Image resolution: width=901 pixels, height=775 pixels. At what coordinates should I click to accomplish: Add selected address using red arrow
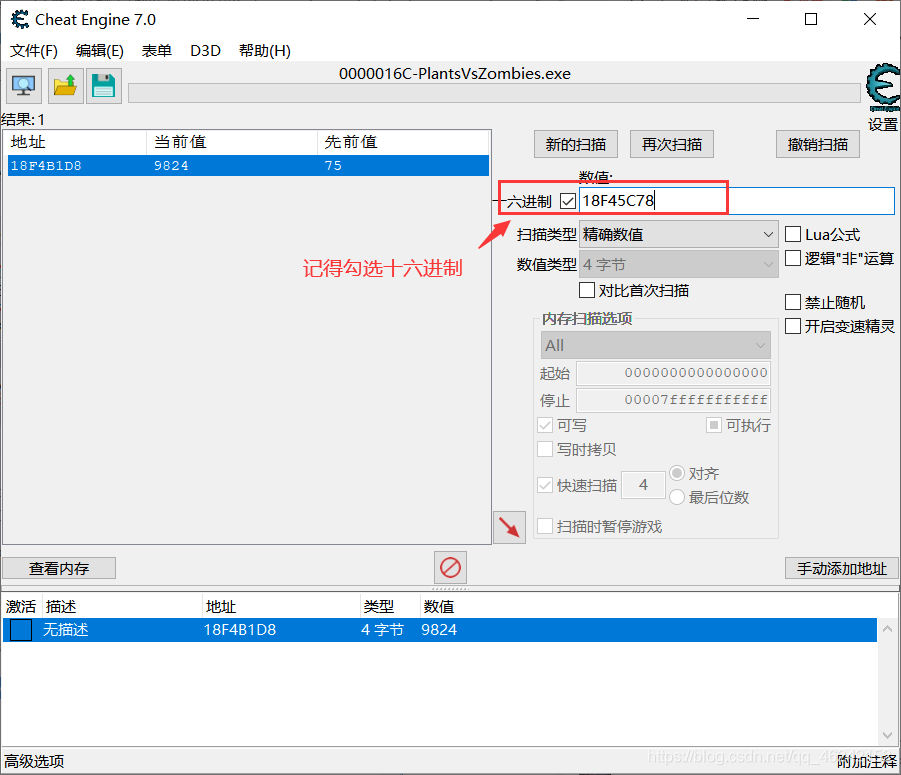[x=509, y=527]
